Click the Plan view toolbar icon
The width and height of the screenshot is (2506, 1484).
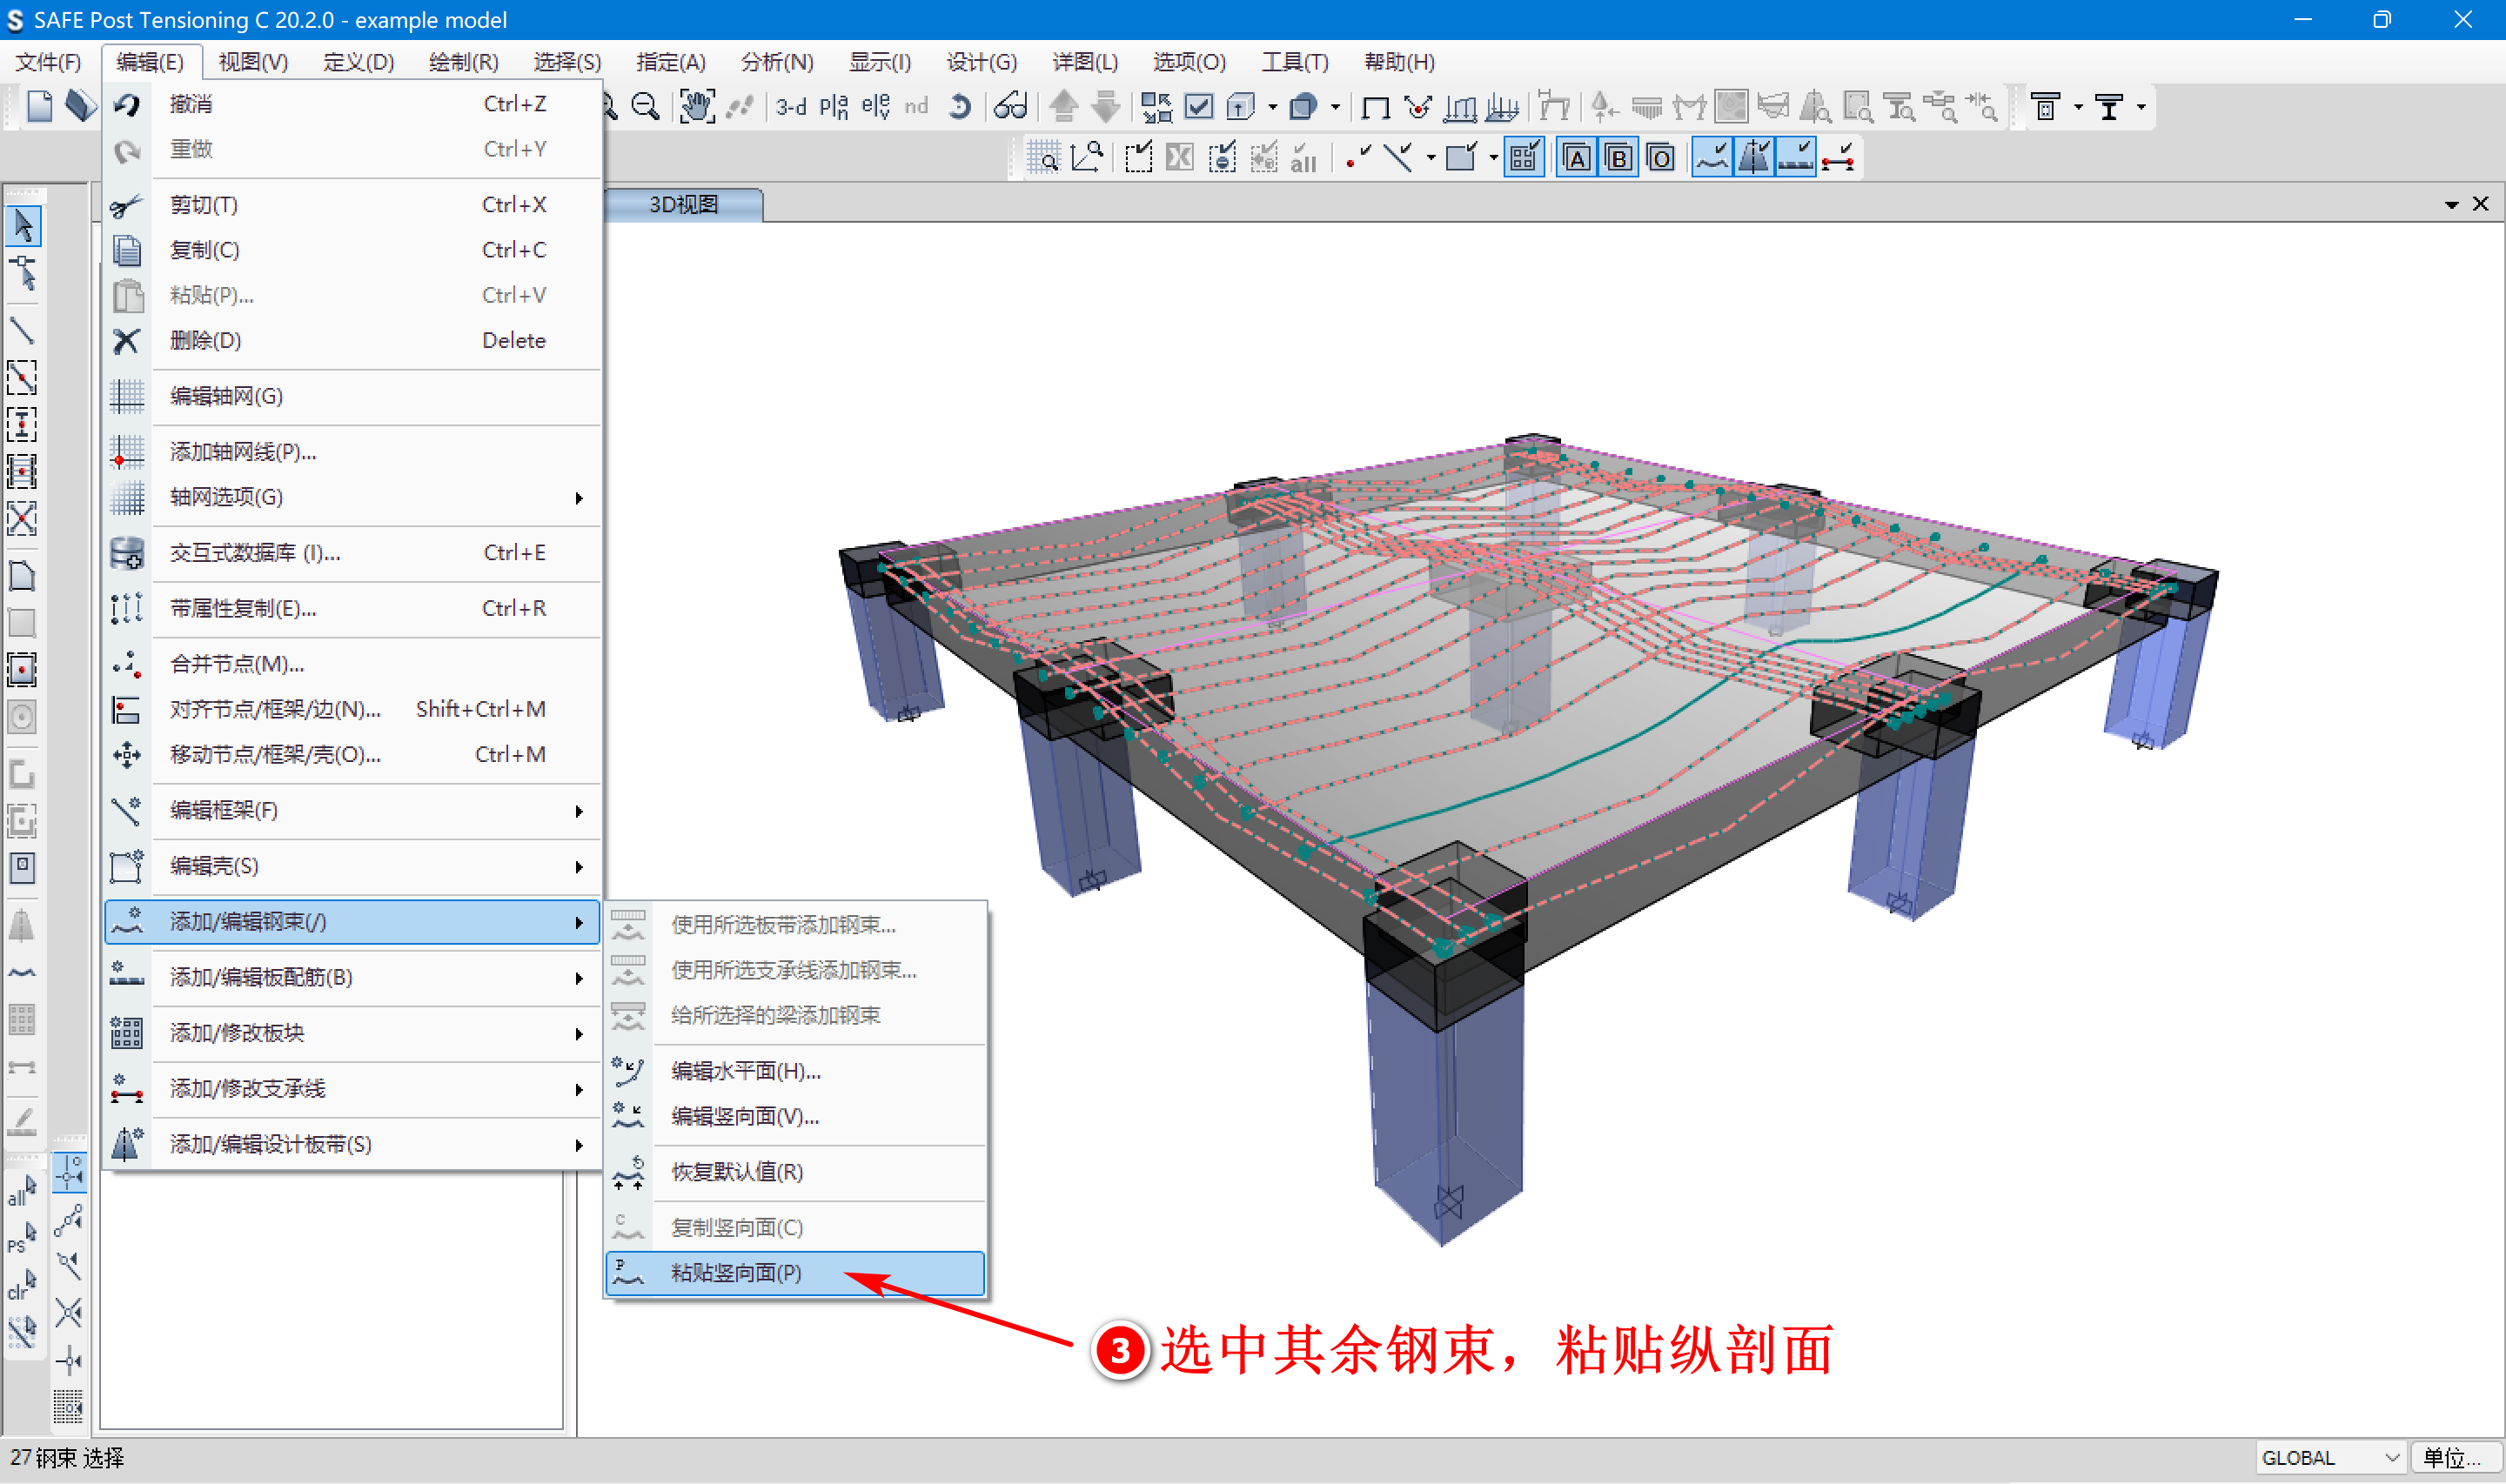coord(832,106)
